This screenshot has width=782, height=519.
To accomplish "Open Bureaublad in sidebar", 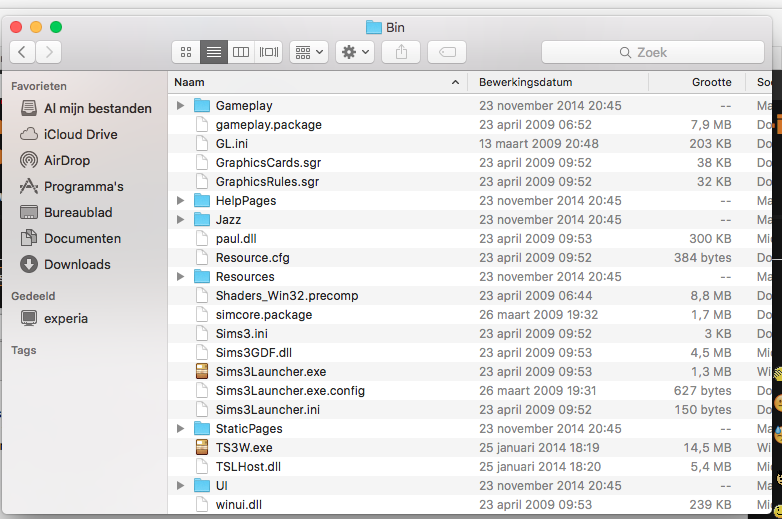I will (x=66, y=212).
